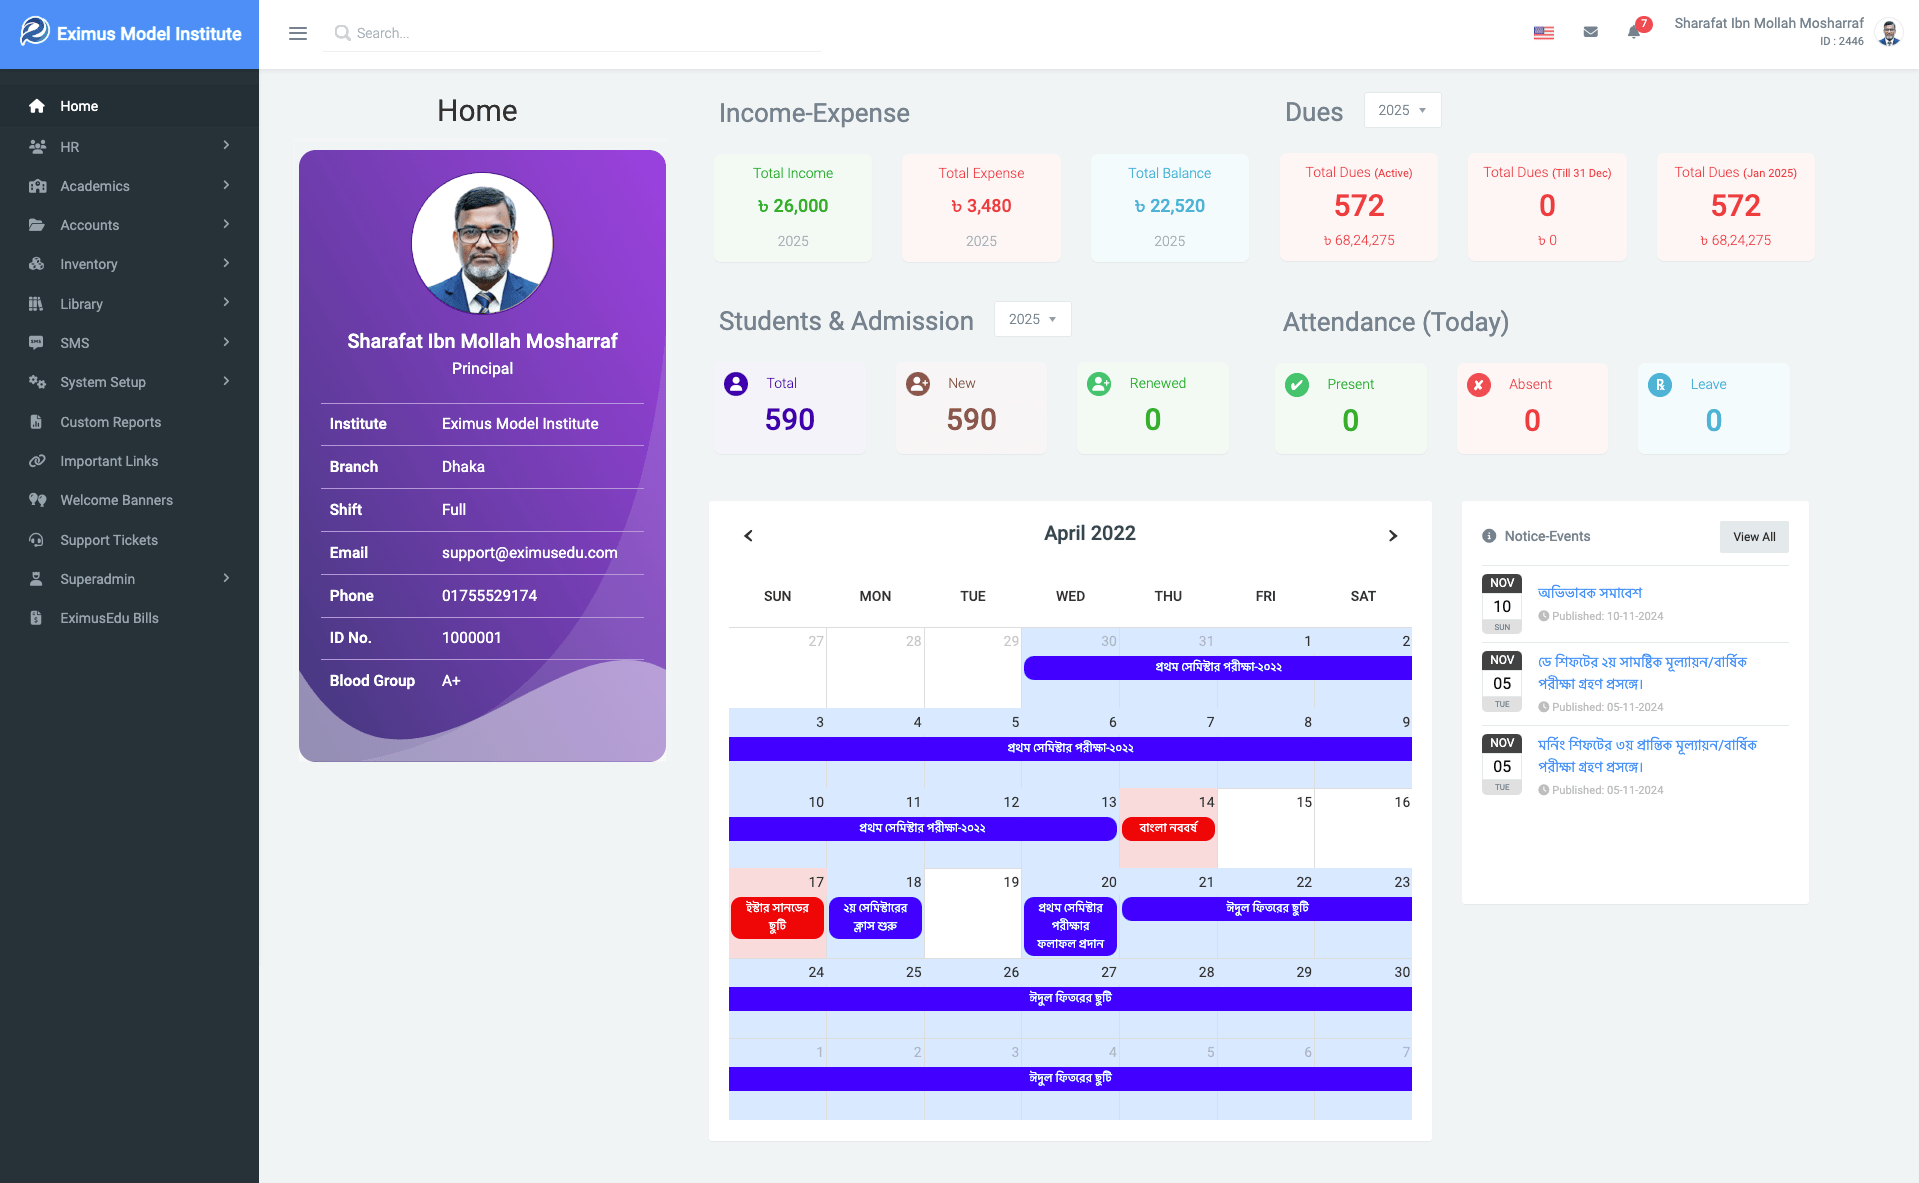The width and height of the screenshot is (1919, 1183).
Task: Open the অভিভাবক সমাবেশ notice link
Action: click(1589, 593)
